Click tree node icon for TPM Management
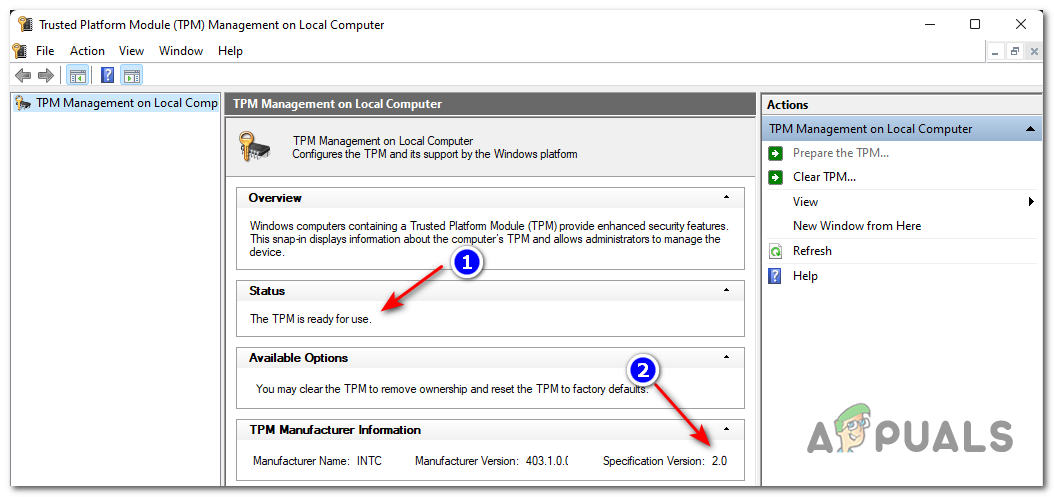The height and width of the screenshot is (497, 1054). (x=23, y=104)
